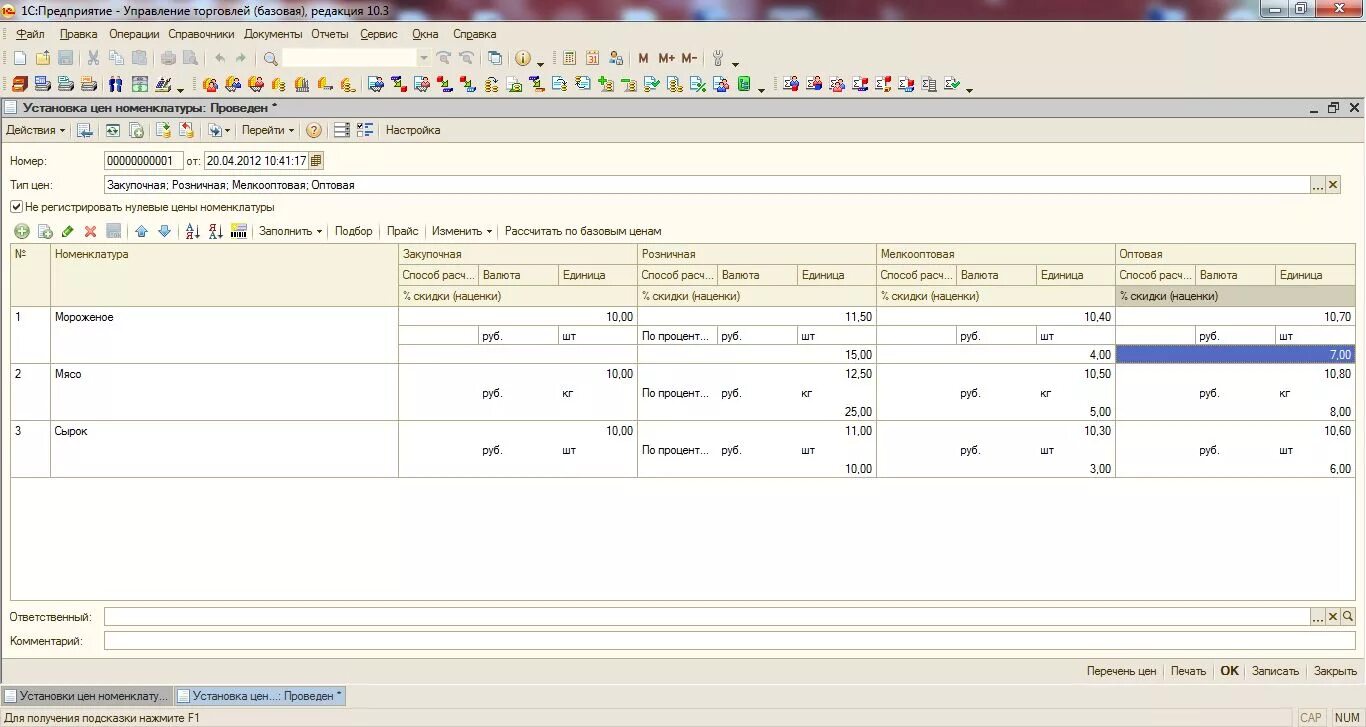Expand the Заполнить dropdown

[291, 231]
